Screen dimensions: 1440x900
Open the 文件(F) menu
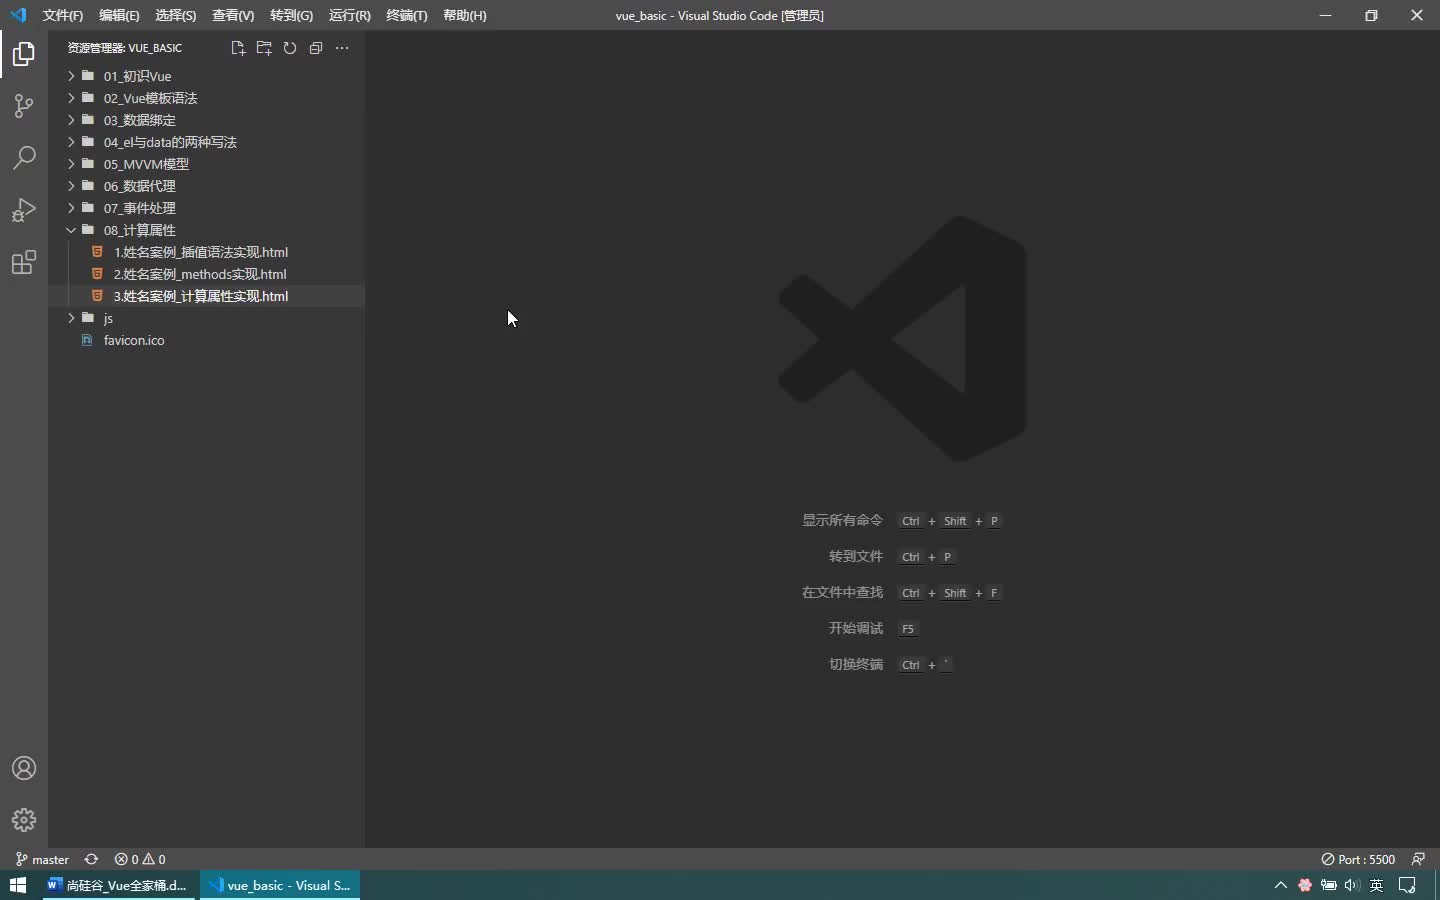click(x=62, y=15)
